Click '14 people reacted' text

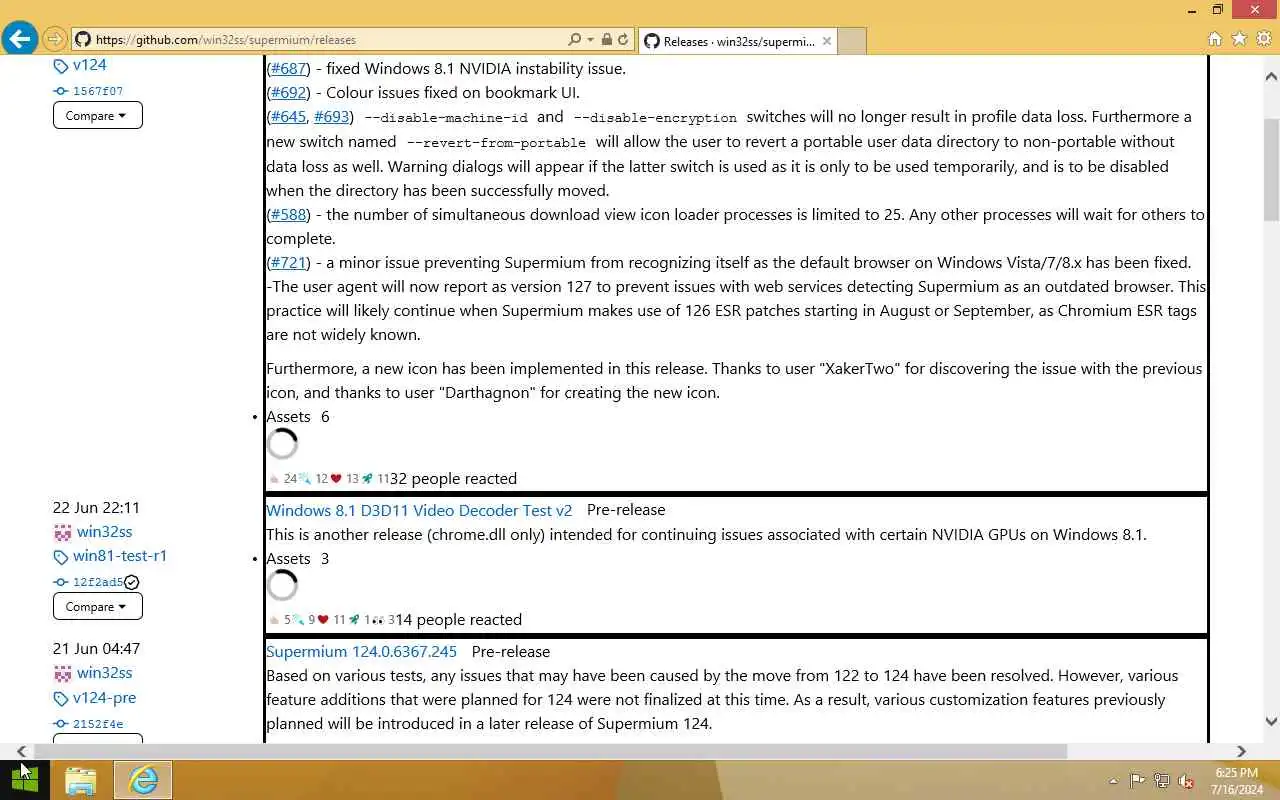point(458,619)
